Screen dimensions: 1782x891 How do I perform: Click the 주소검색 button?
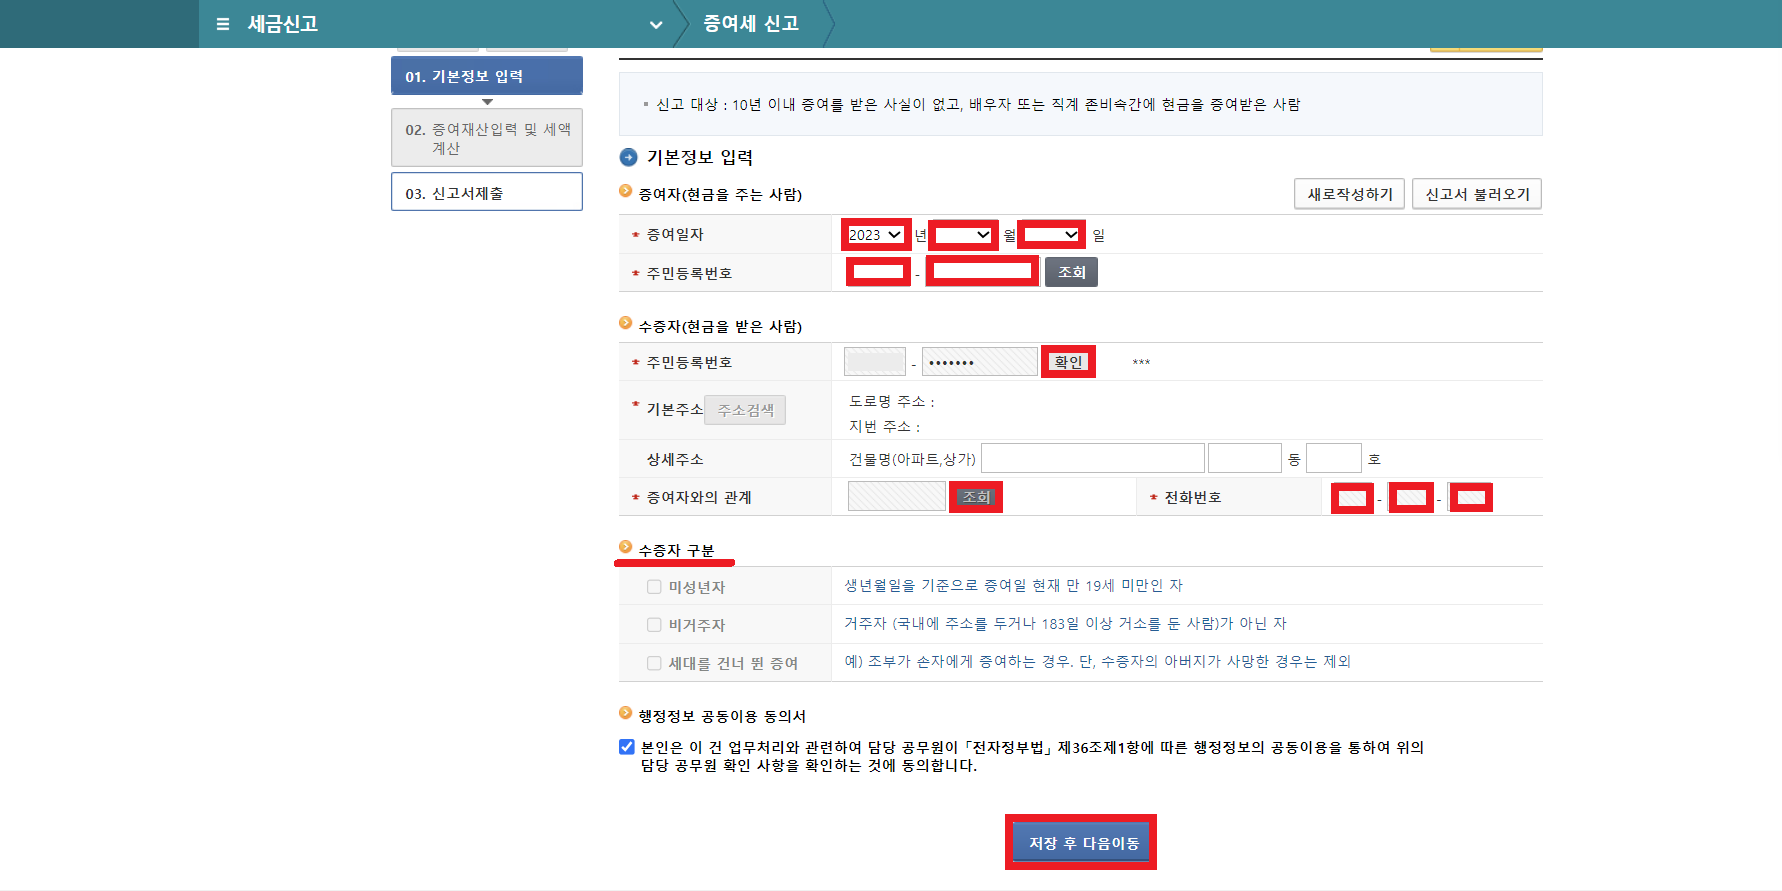tap(745, 410)
